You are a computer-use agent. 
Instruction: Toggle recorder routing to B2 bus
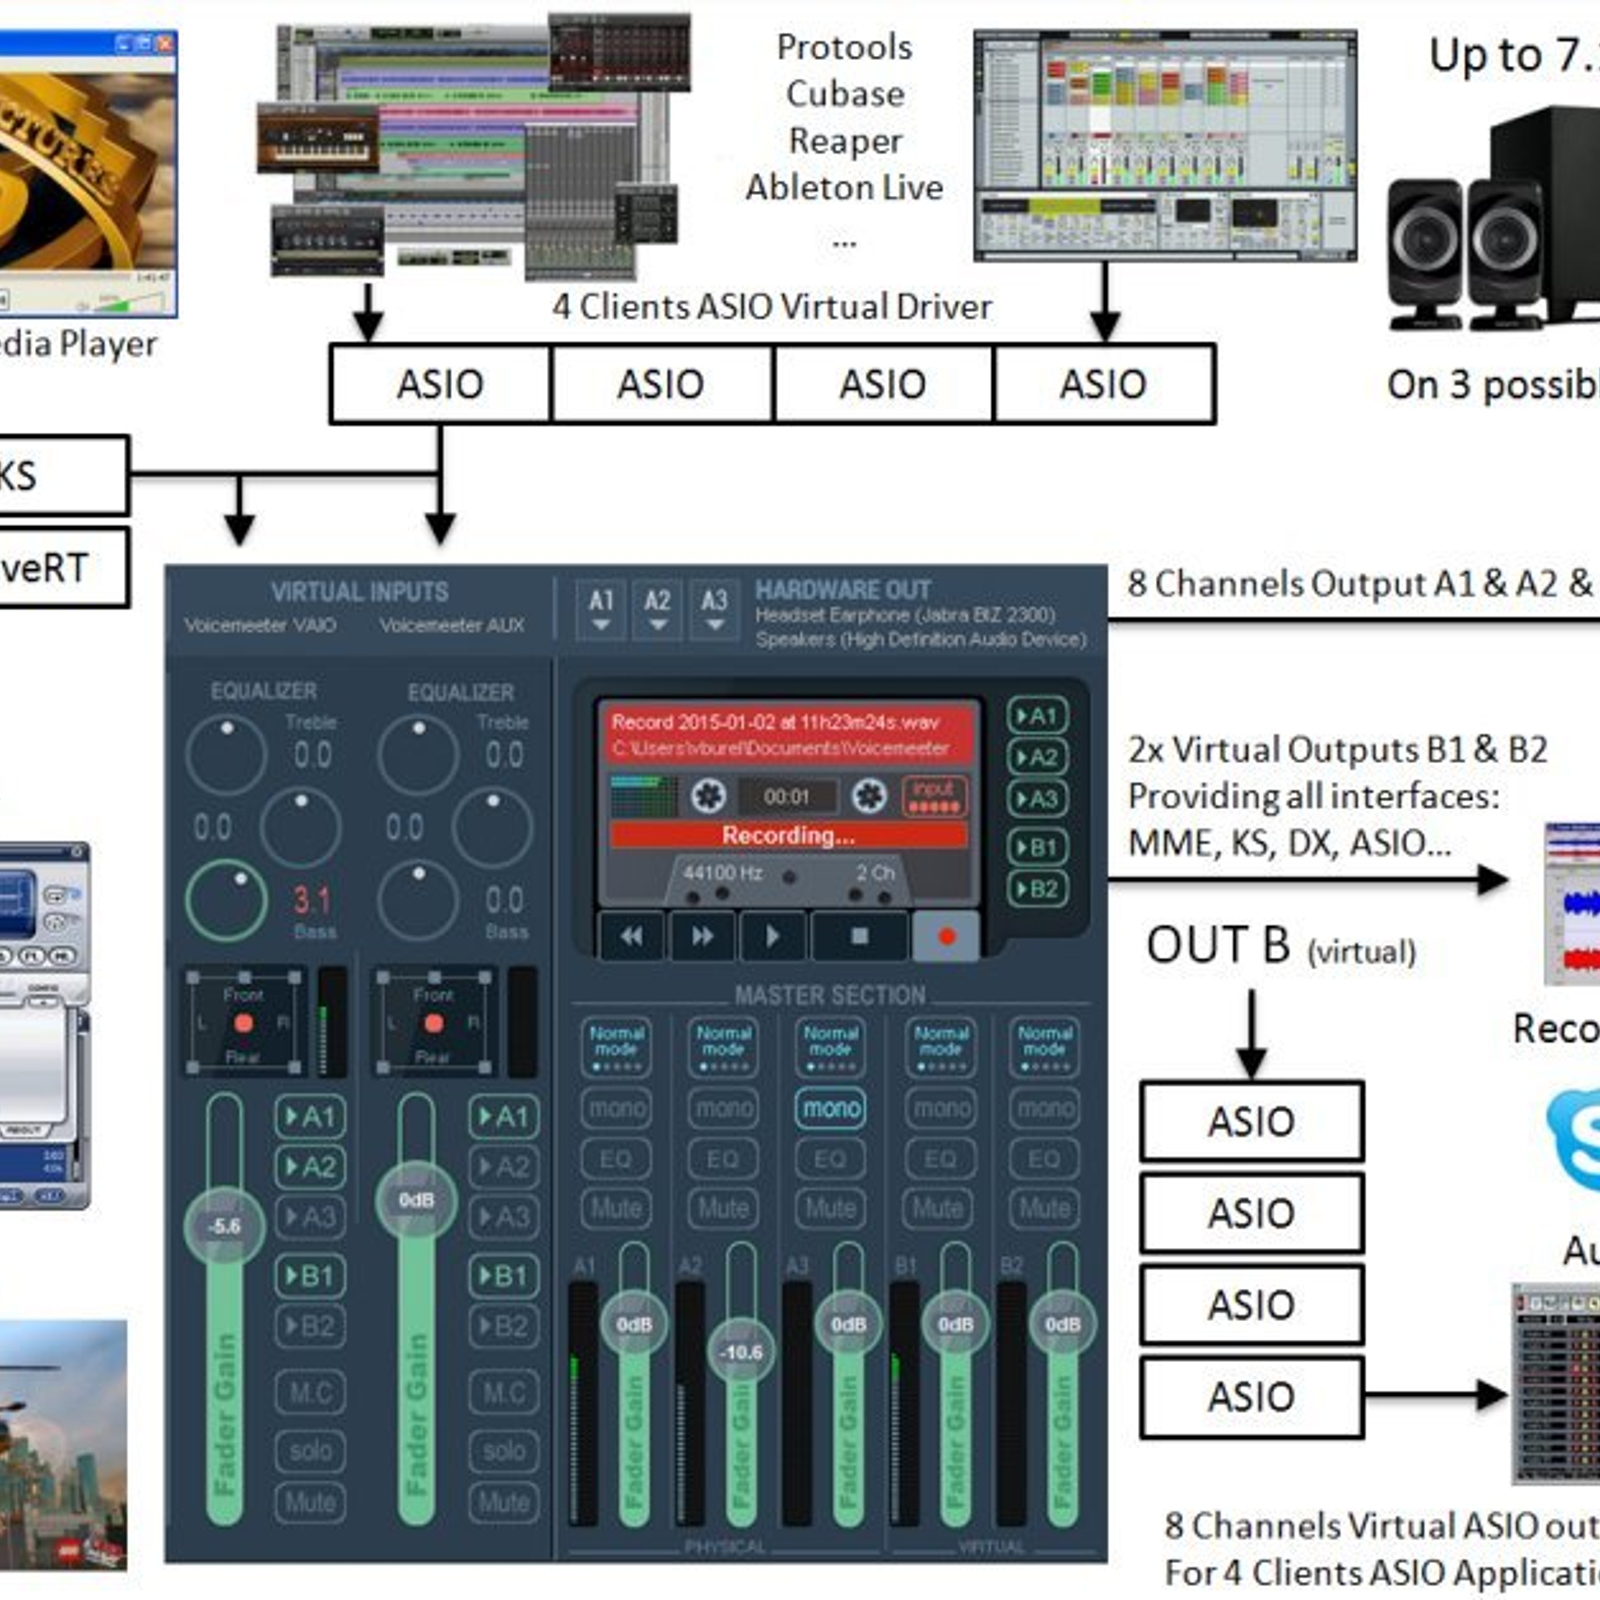[x=1037, y=889]
